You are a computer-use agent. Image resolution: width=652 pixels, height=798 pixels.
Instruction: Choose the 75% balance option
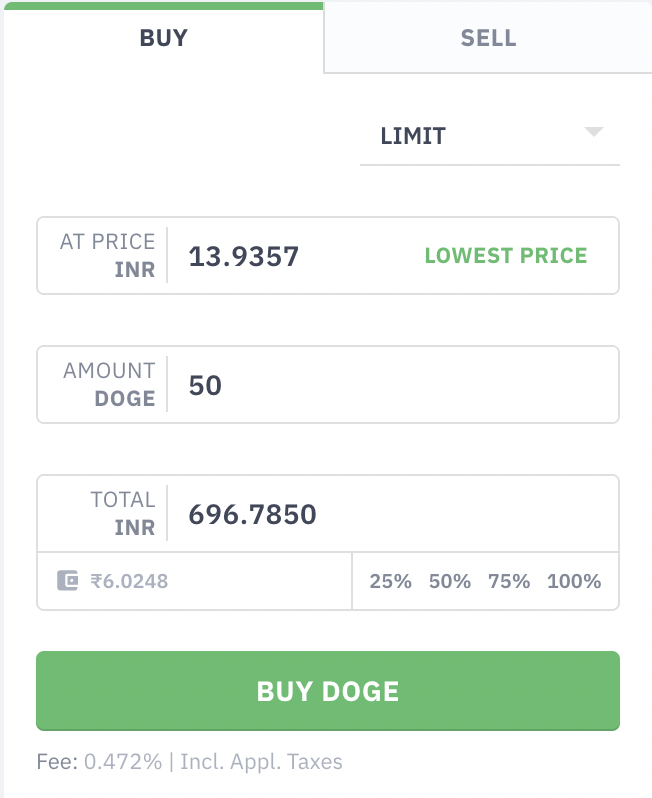pyautogui.click(x=509, y=581)
